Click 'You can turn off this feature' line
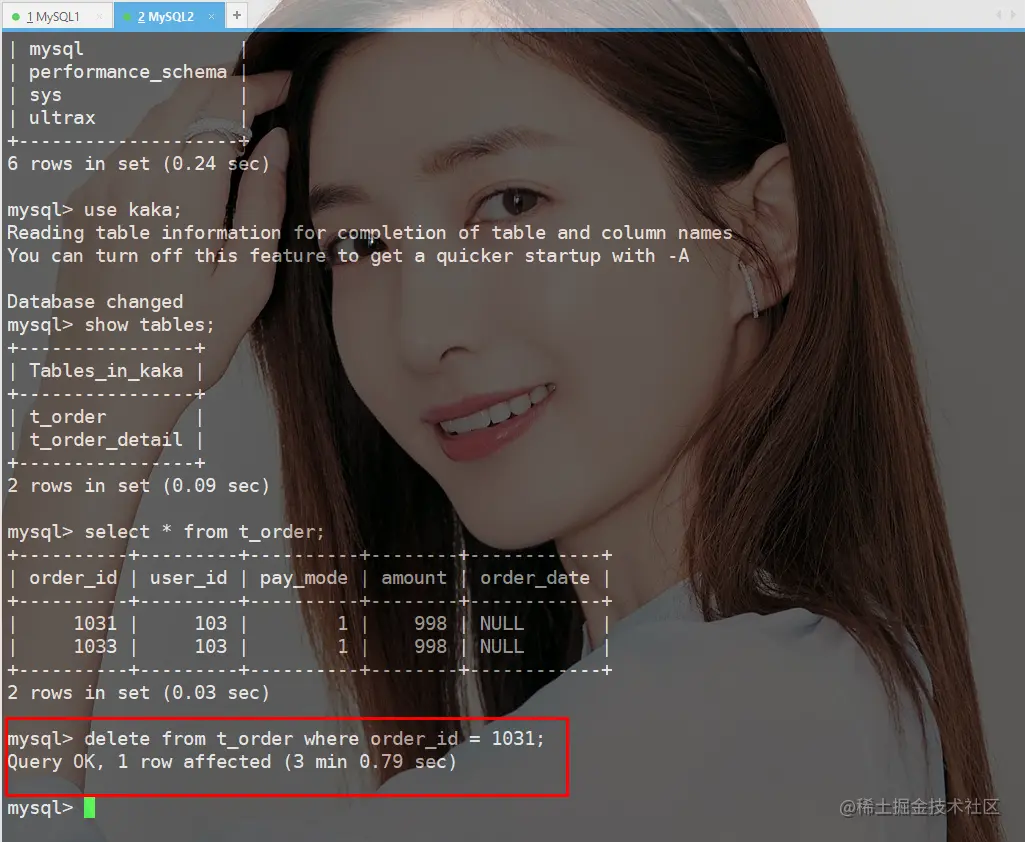The height and width of the screenshot is (842, 1025). point(348,256)
